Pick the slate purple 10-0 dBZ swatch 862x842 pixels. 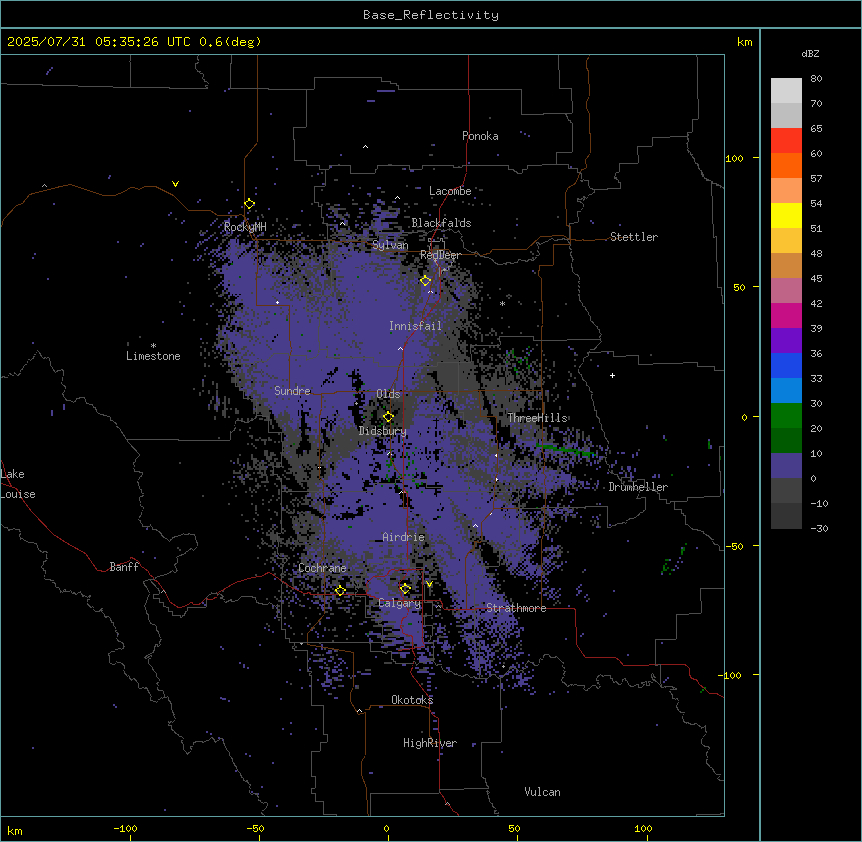pos(786,466)
